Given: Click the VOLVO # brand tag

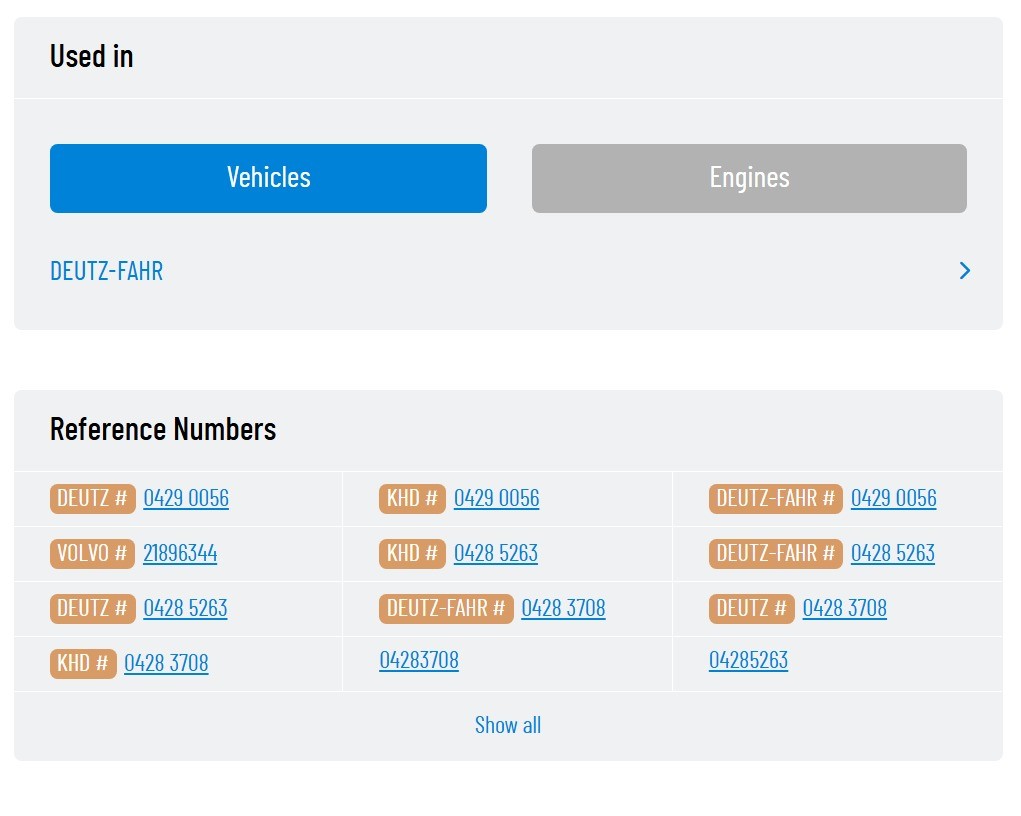Looking at the screenshot, I should tap(92, 554).
